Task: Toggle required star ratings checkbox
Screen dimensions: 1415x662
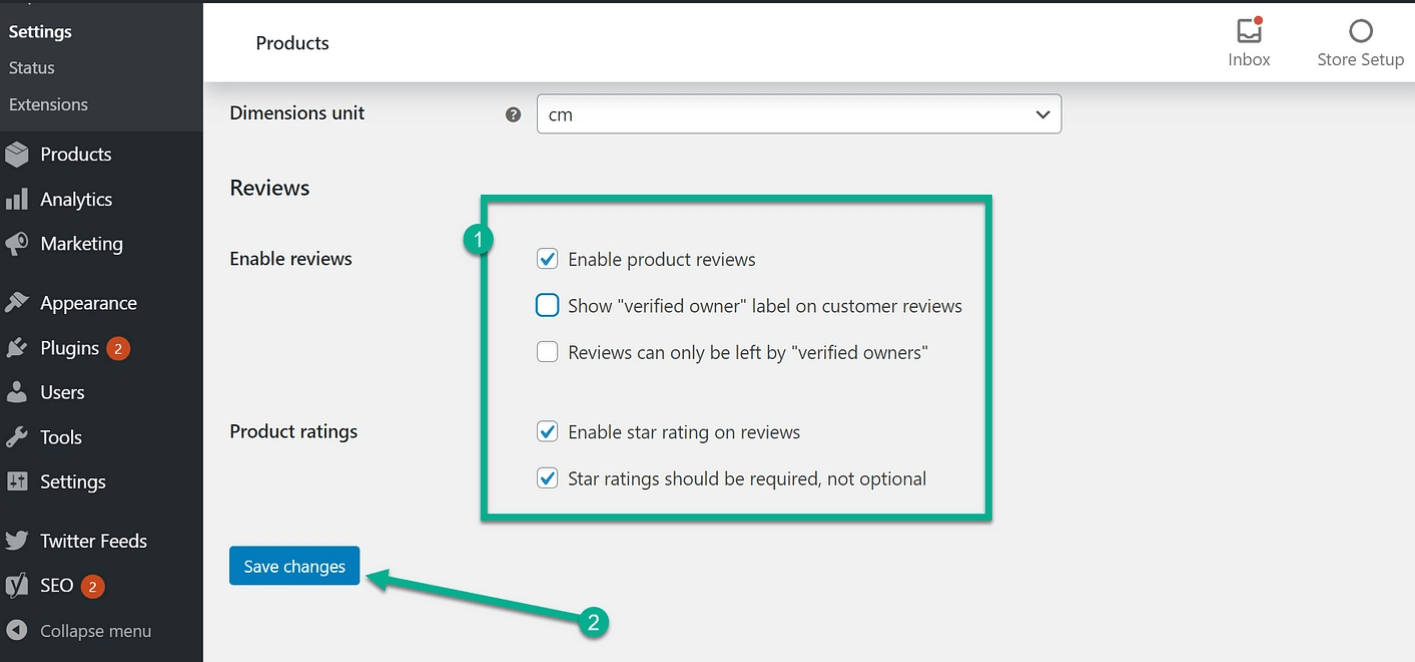Action: pos(547,478)
